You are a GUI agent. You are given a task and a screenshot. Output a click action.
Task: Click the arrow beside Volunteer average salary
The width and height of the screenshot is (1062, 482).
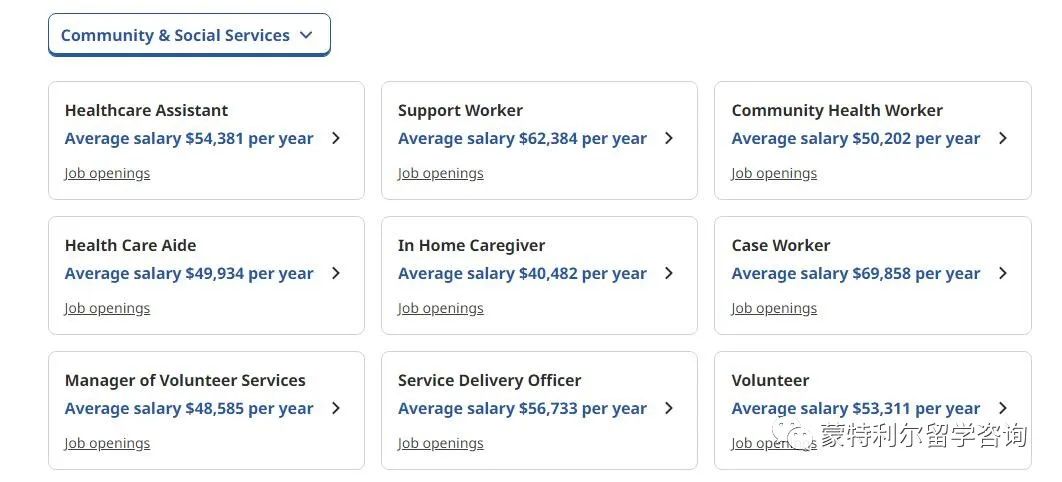tap(1003, 408)
